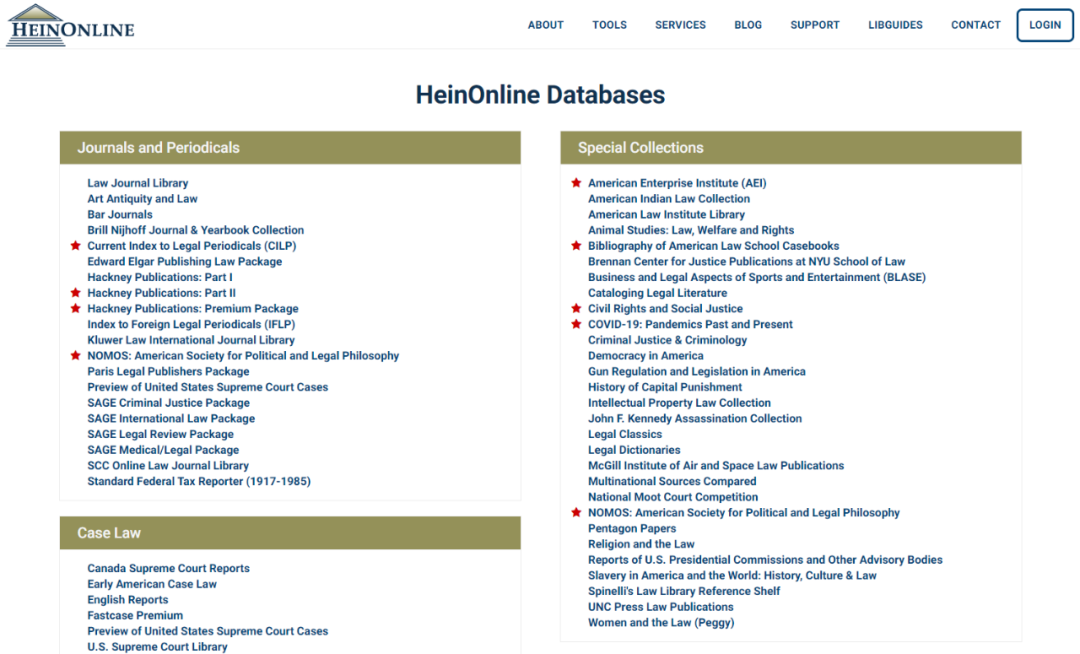1080x654 pixels.
Task: Open Art Antiquity and Law
Action: pos(143,199)
